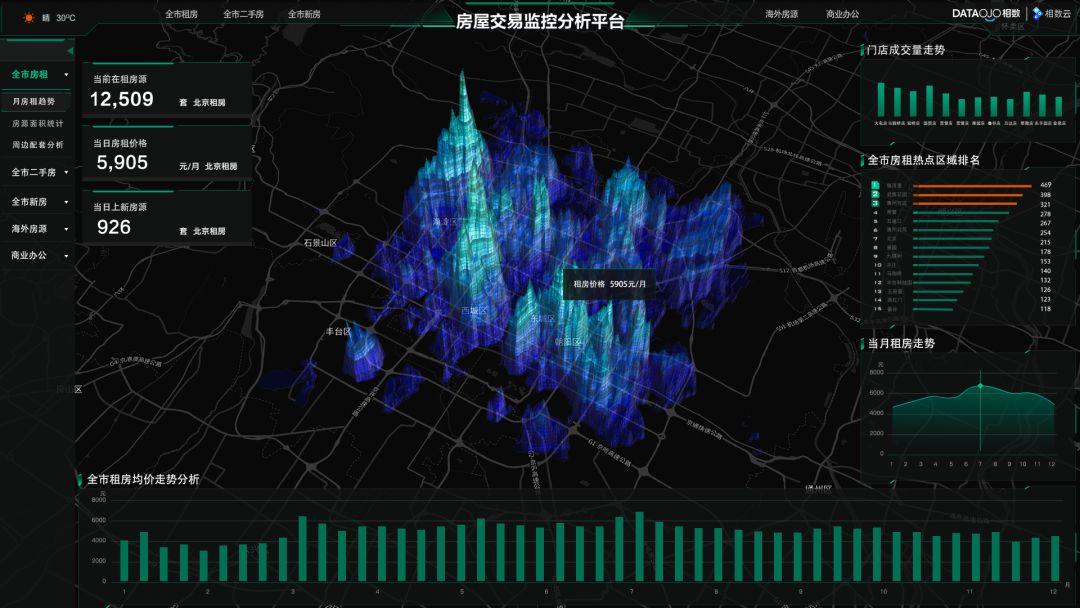Click the 当月租房走势 panel heading
1080x608 pixels.
pos(901,343)
